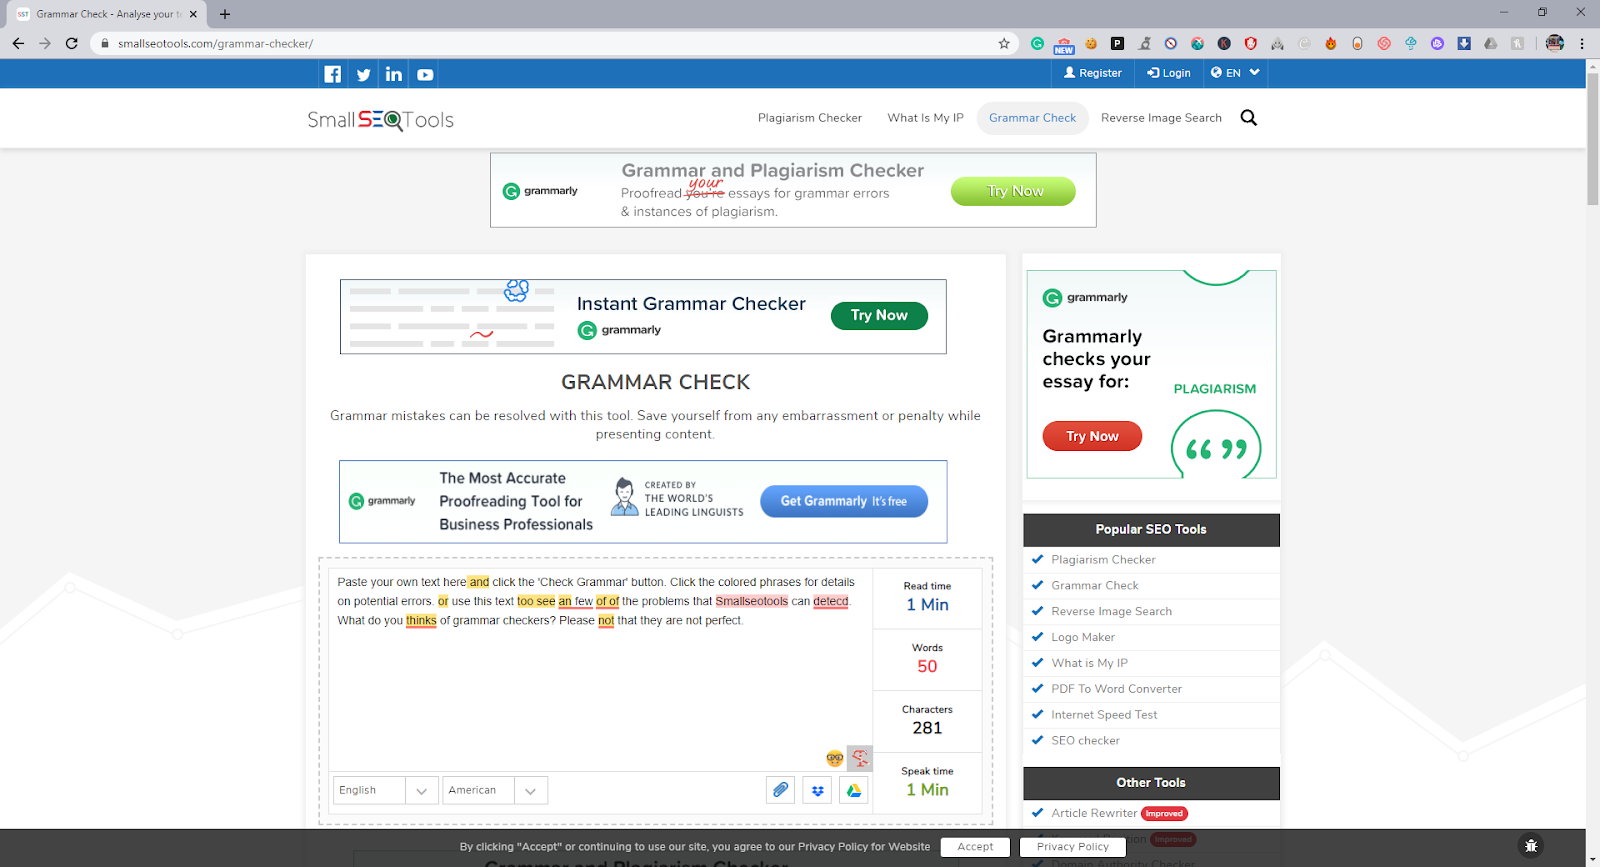Open the blue download-arrow extension icon

click(1464, 43)
